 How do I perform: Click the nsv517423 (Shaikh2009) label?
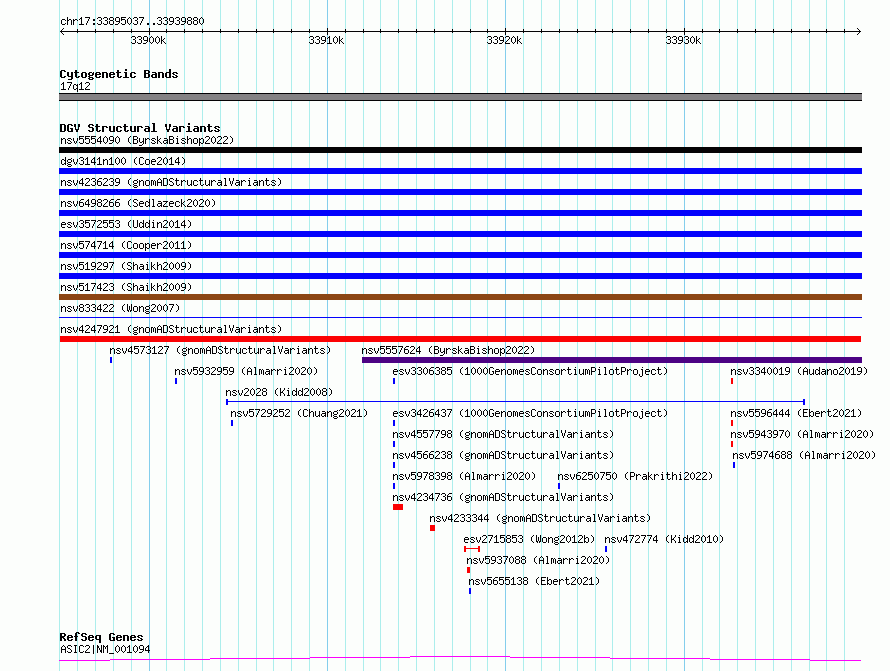click(126, 287)
